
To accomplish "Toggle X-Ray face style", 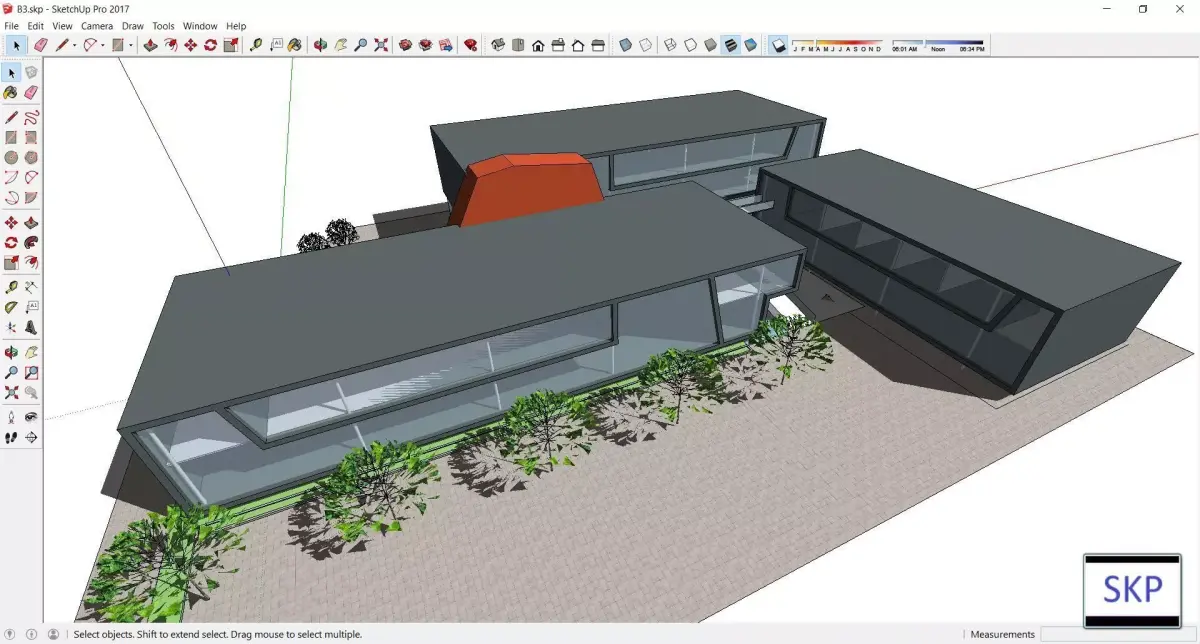I will (625, 45).
